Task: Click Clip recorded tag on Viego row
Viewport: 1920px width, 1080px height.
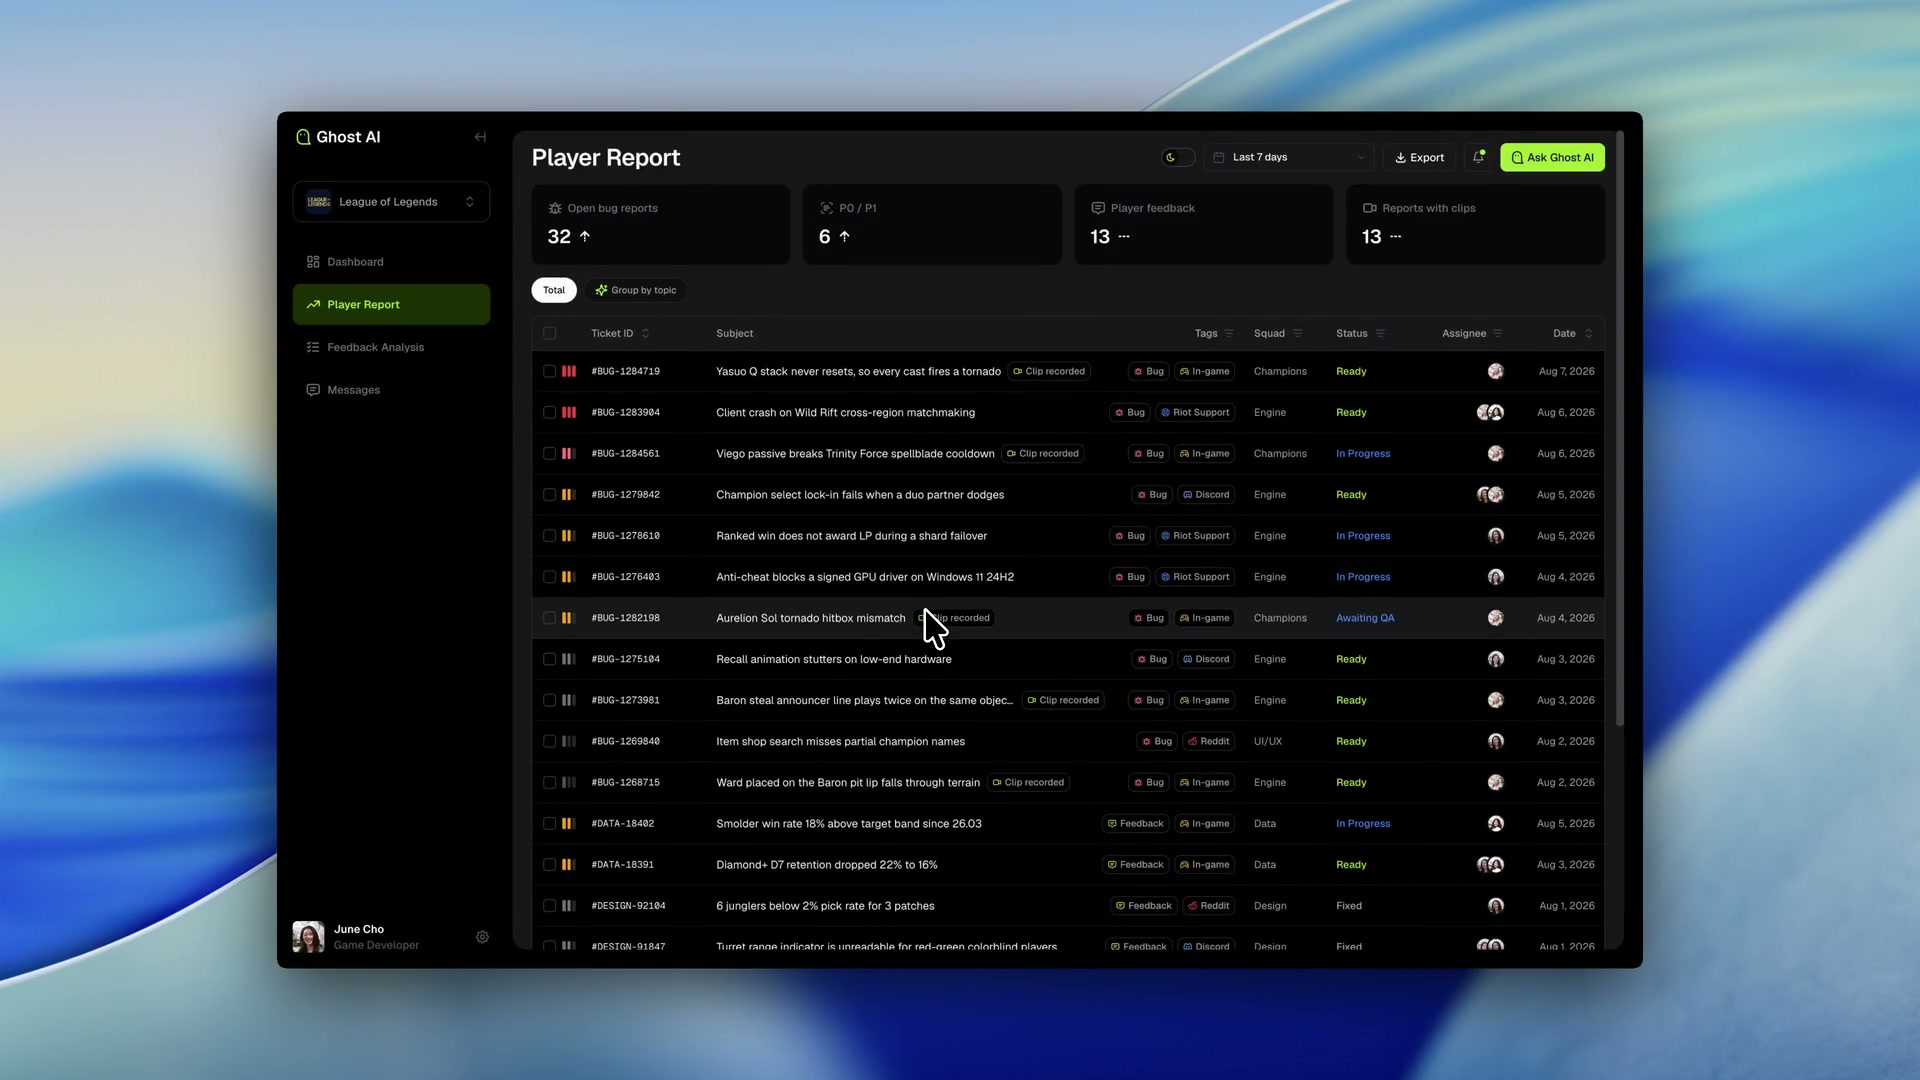Action: pos(1043,454)
